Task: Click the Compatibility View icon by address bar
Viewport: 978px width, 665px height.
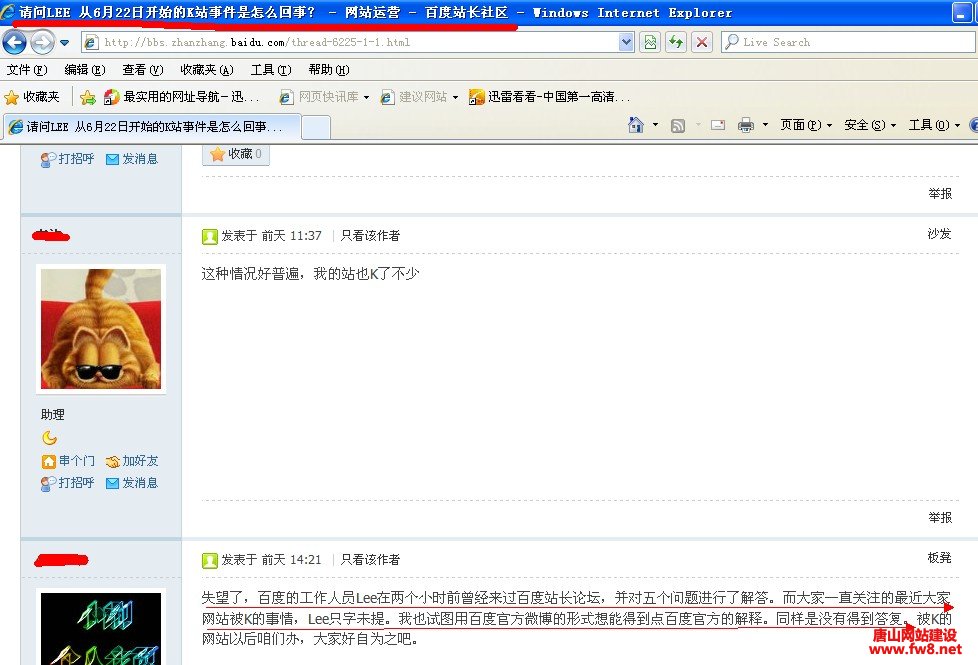Action: [651, 42]
